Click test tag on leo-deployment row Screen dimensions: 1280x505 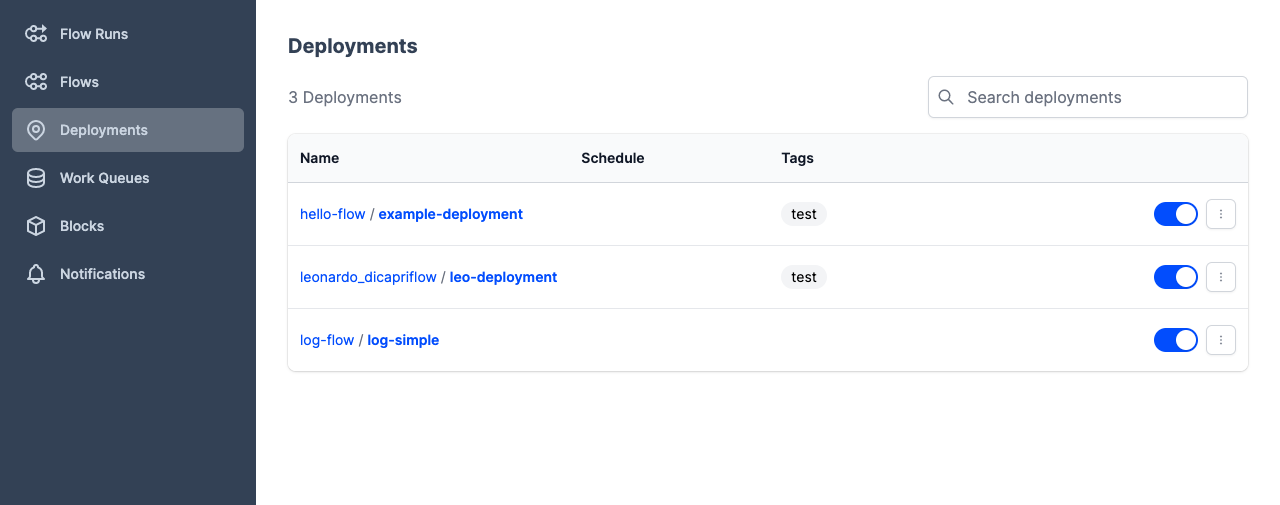(x=804, y=277)
